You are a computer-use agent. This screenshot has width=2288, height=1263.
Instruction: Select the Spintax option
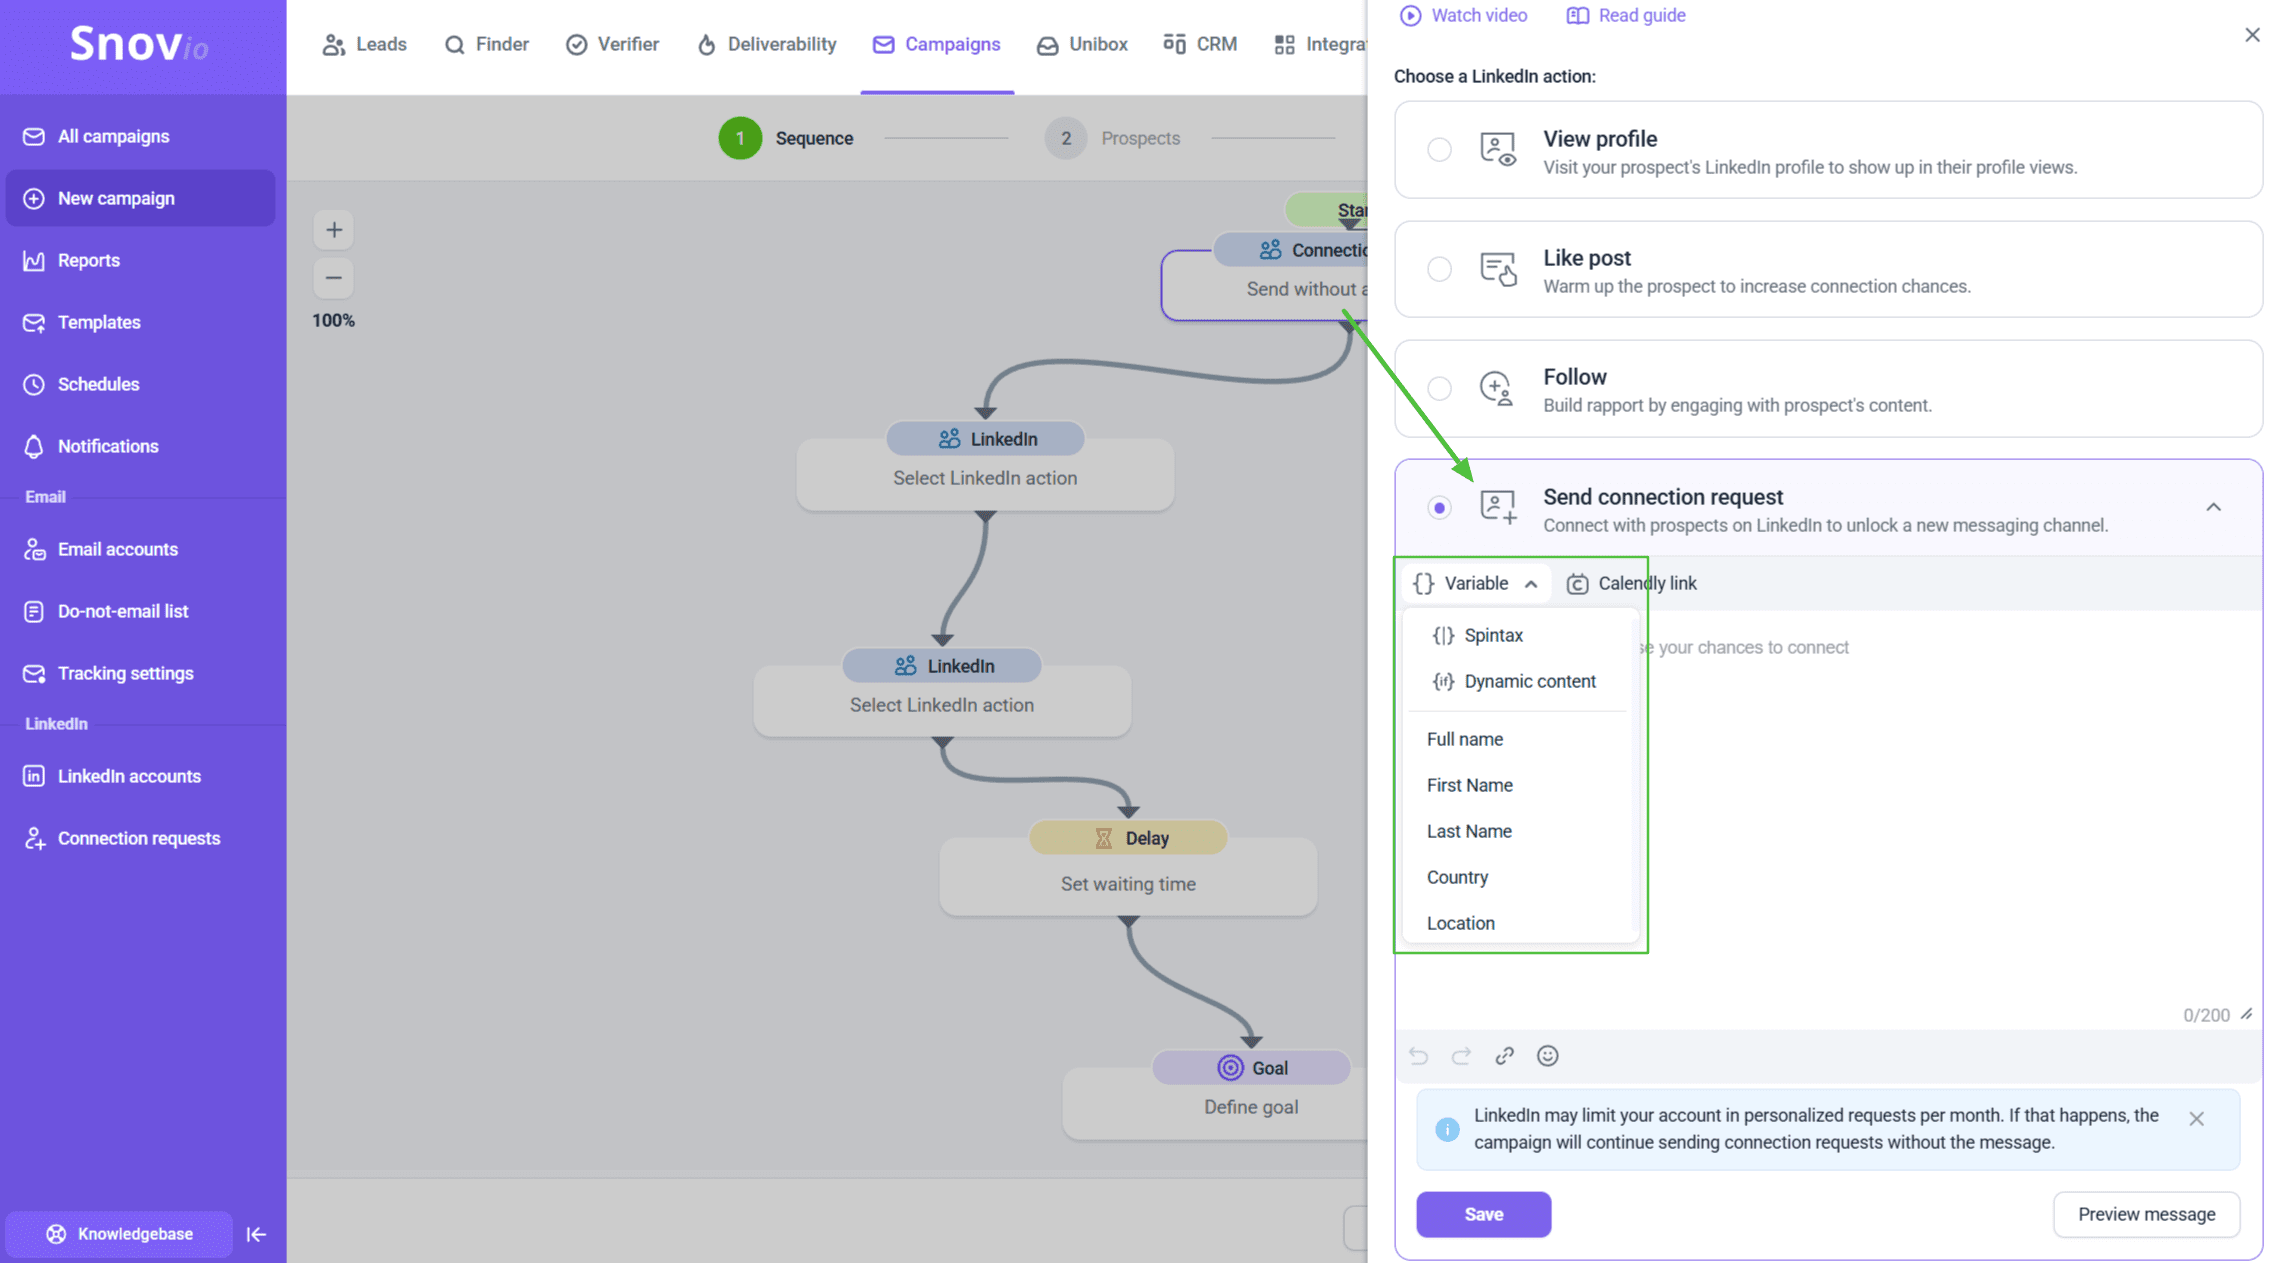pyautogui.click(x=1493, y=635)
